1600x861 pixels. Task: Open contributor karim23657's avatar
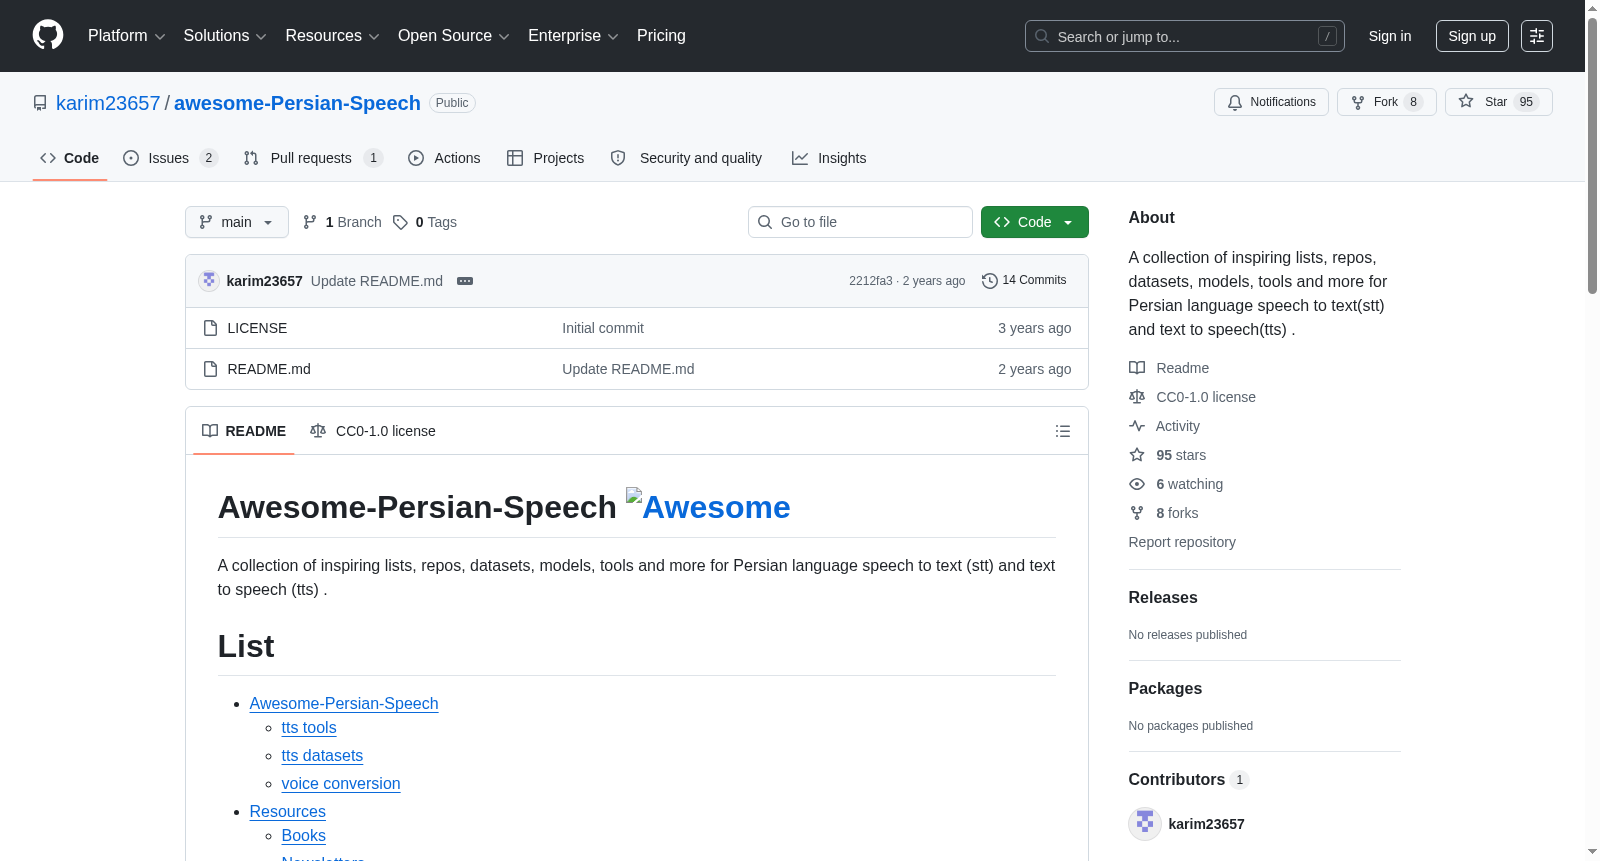point(1145,824)
